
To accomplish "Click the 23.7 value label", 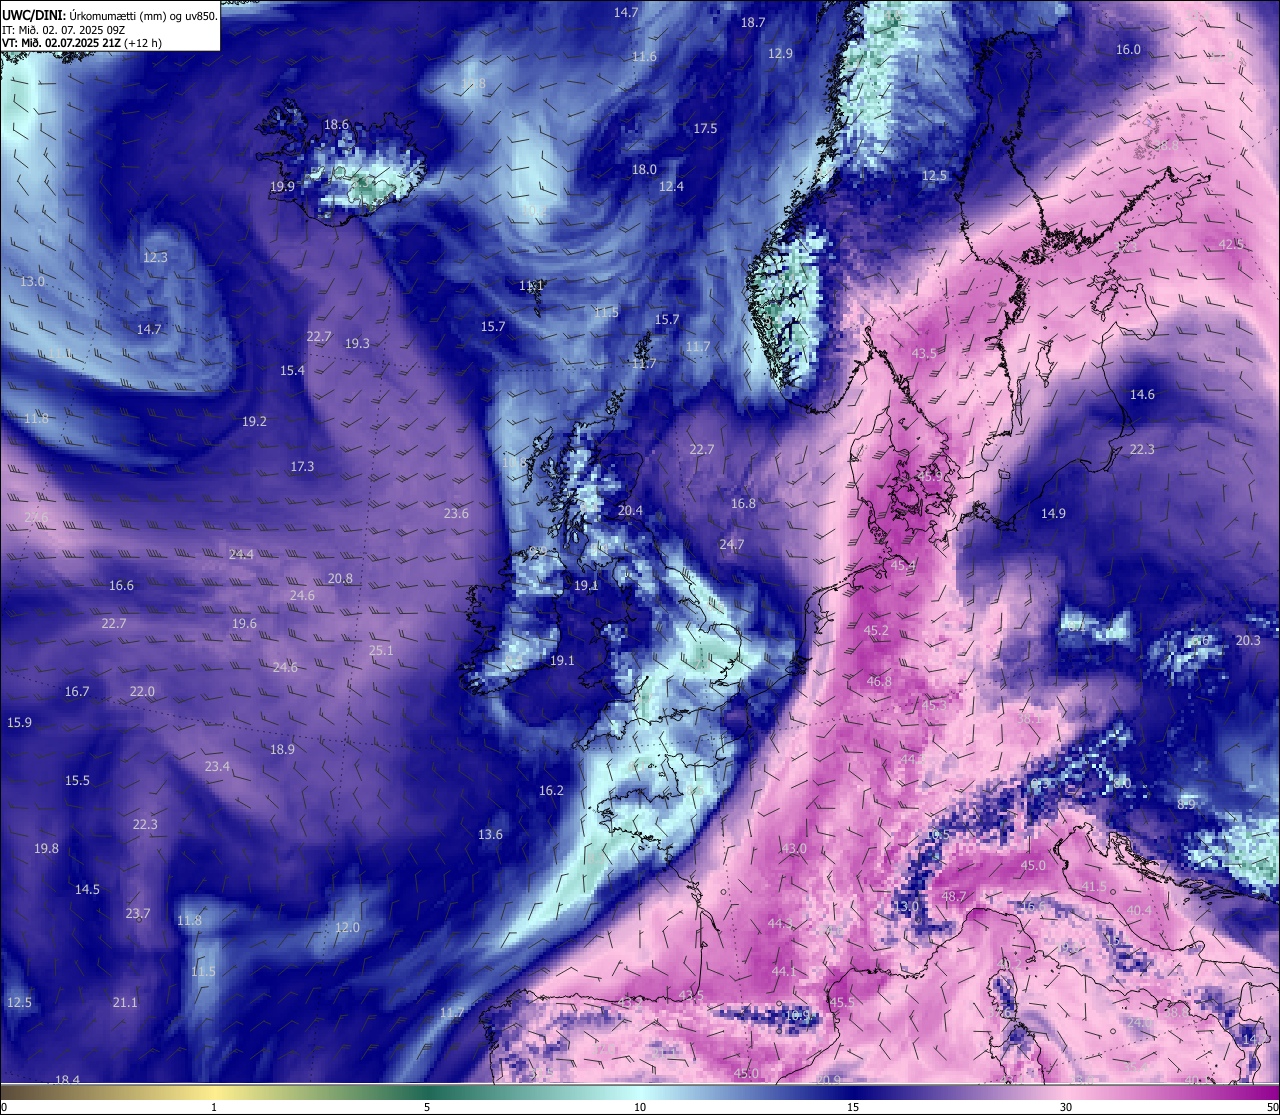I will click(x=138, y=914).
